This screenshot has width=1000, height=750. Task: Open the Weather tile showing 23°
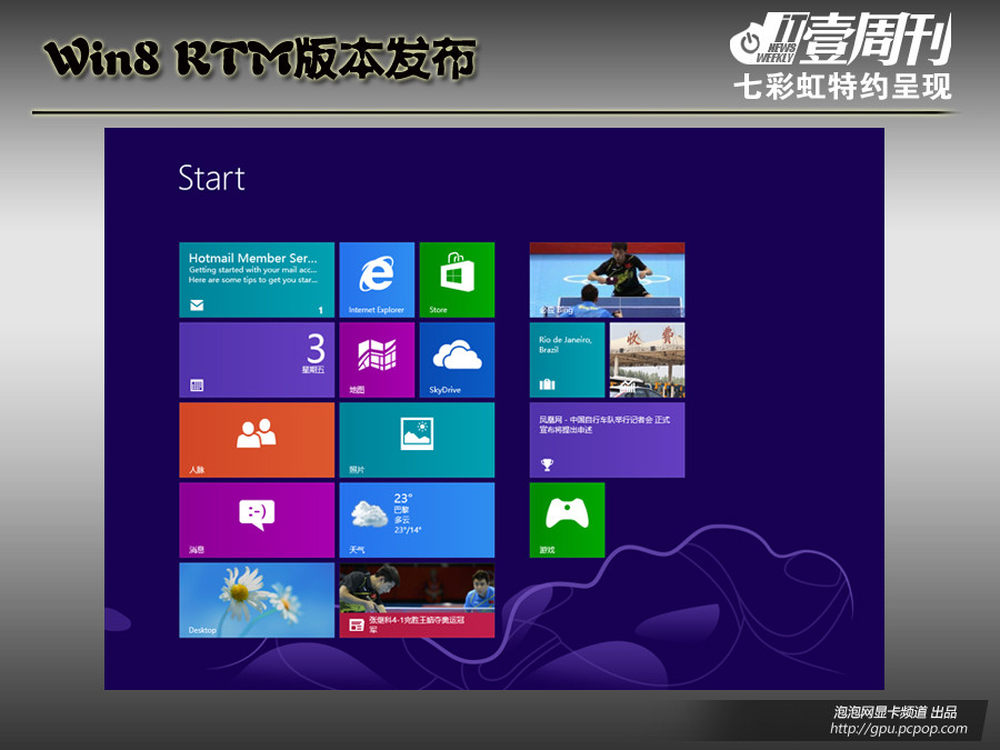pyautogui.click(x=417, y=519)
